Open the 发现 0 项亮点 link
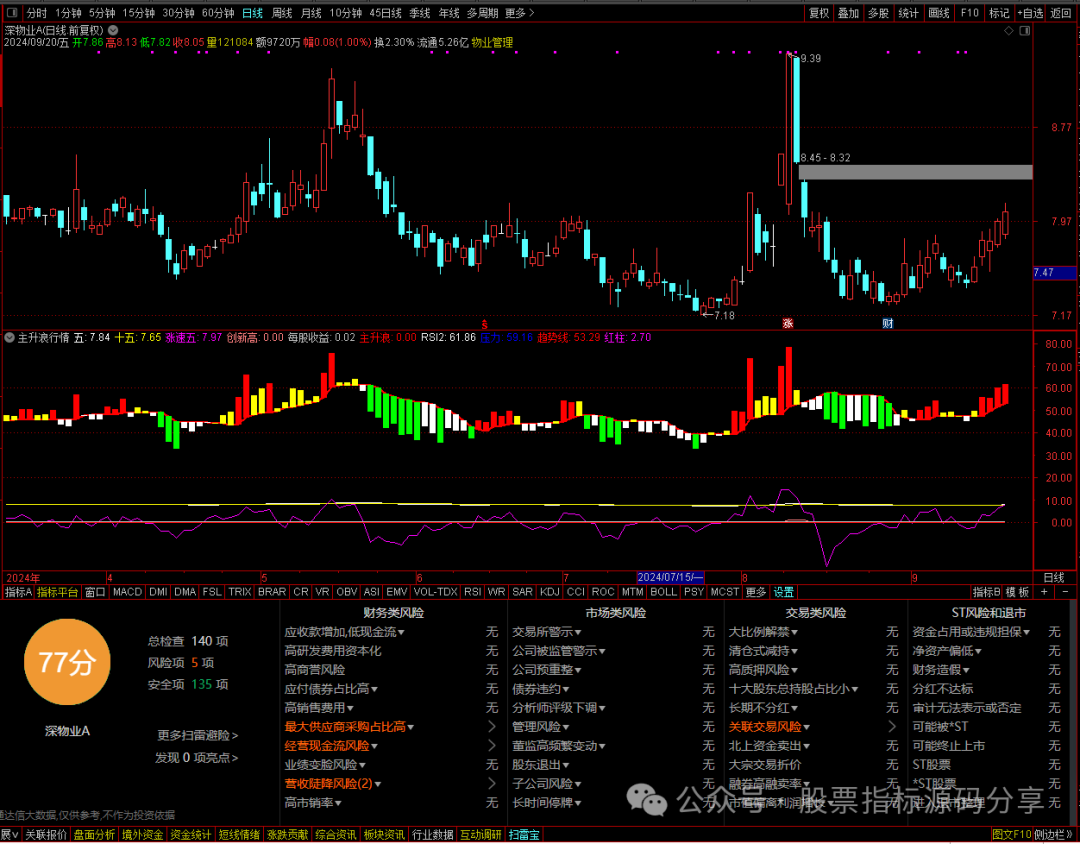Screen dimensions: 1080x844 (197, 758)
